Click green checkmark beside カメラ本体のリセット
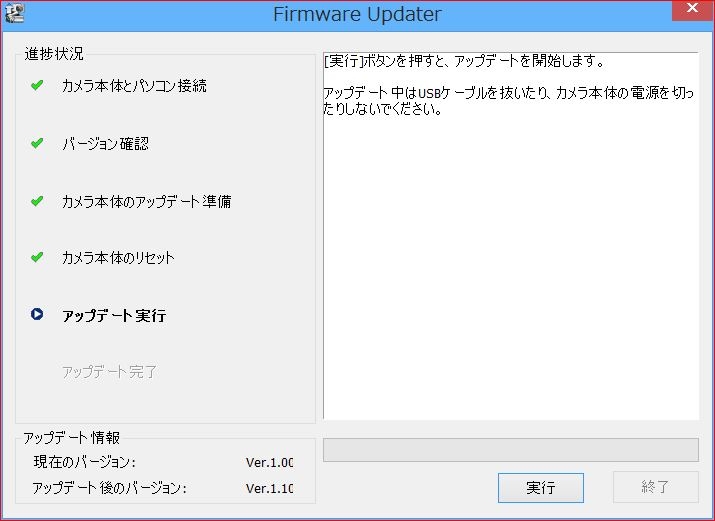This screenshot has height=521, width=715. pos(37,257)
